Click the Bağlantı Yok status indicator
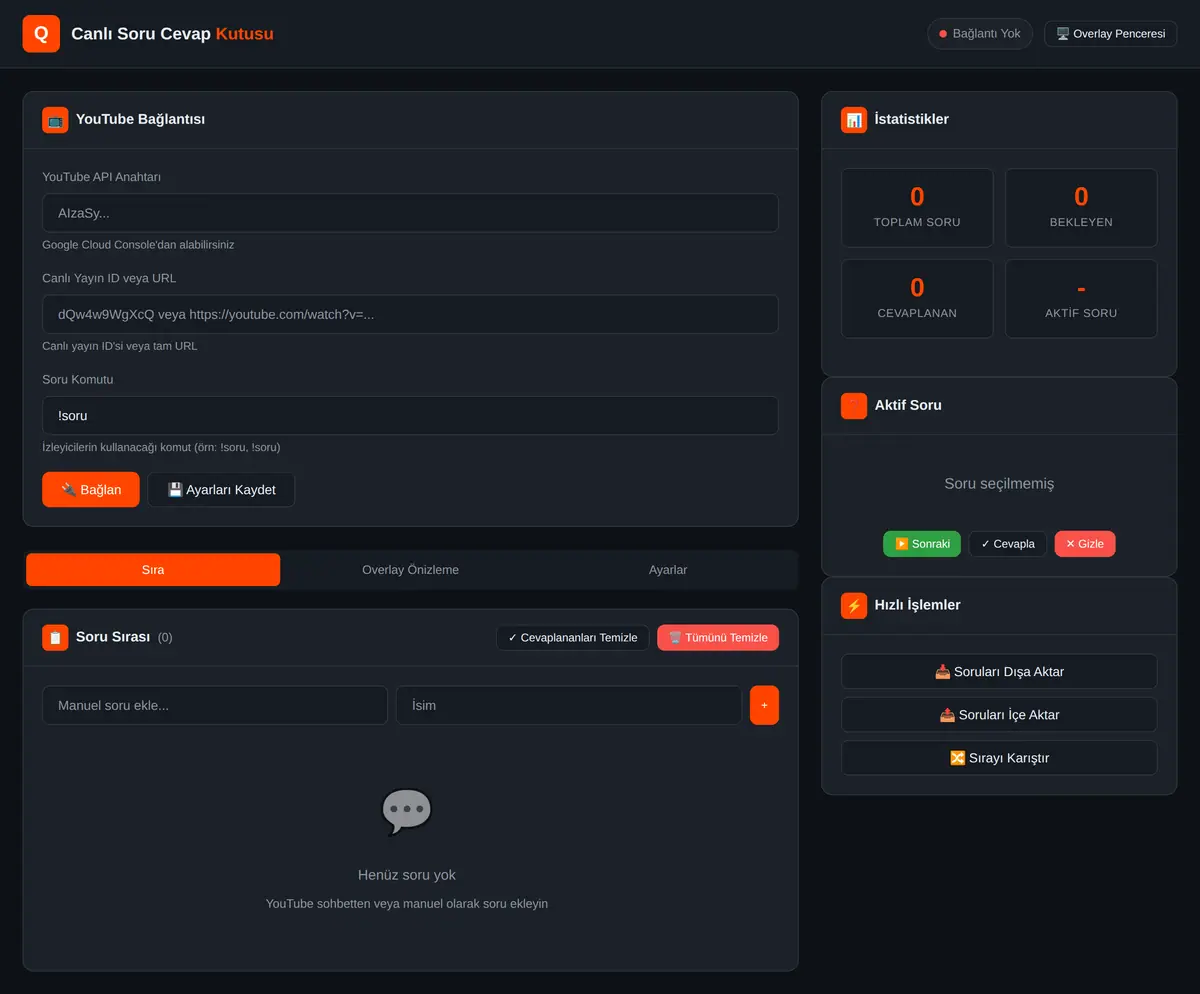Viewport: 1200px width, 994px height. (x=980, y=34)
